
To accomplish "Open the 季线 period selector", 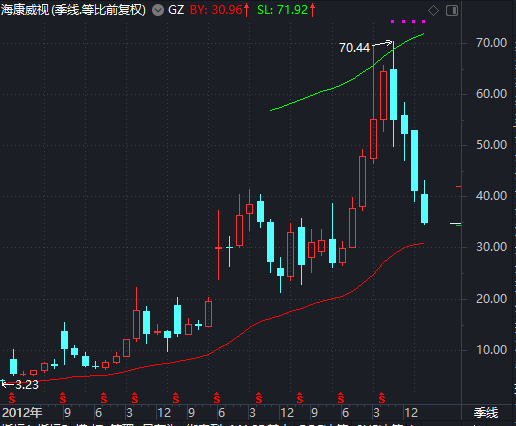I will (486, 413).
